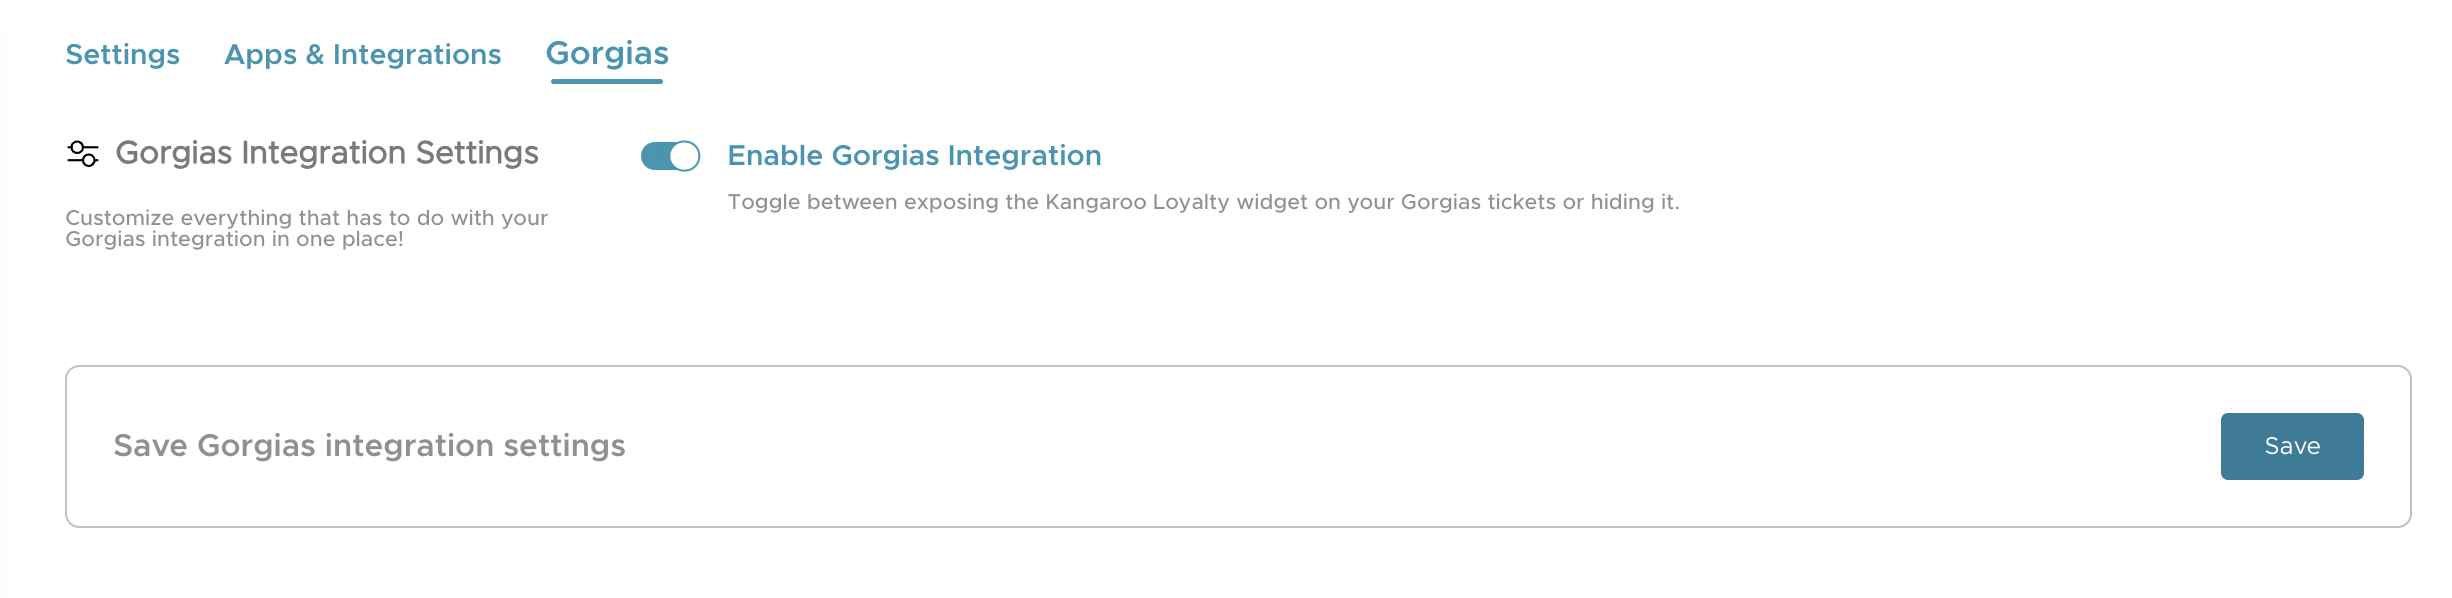Screen dimensions: 2452x598
Task: Click the sliders icon beside Gorgias Integration Settings
Action: click(83, 154)
